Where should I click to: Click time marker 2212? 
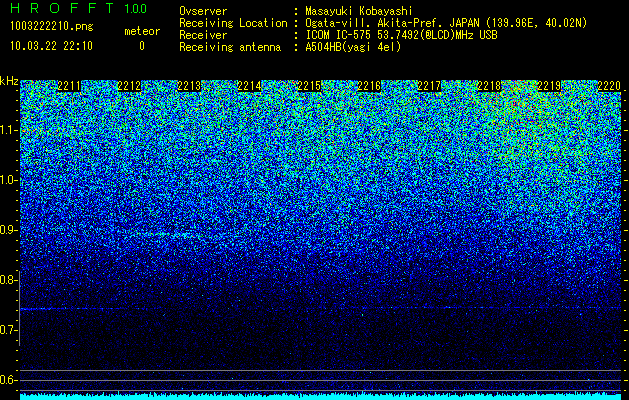pos(129,86)
